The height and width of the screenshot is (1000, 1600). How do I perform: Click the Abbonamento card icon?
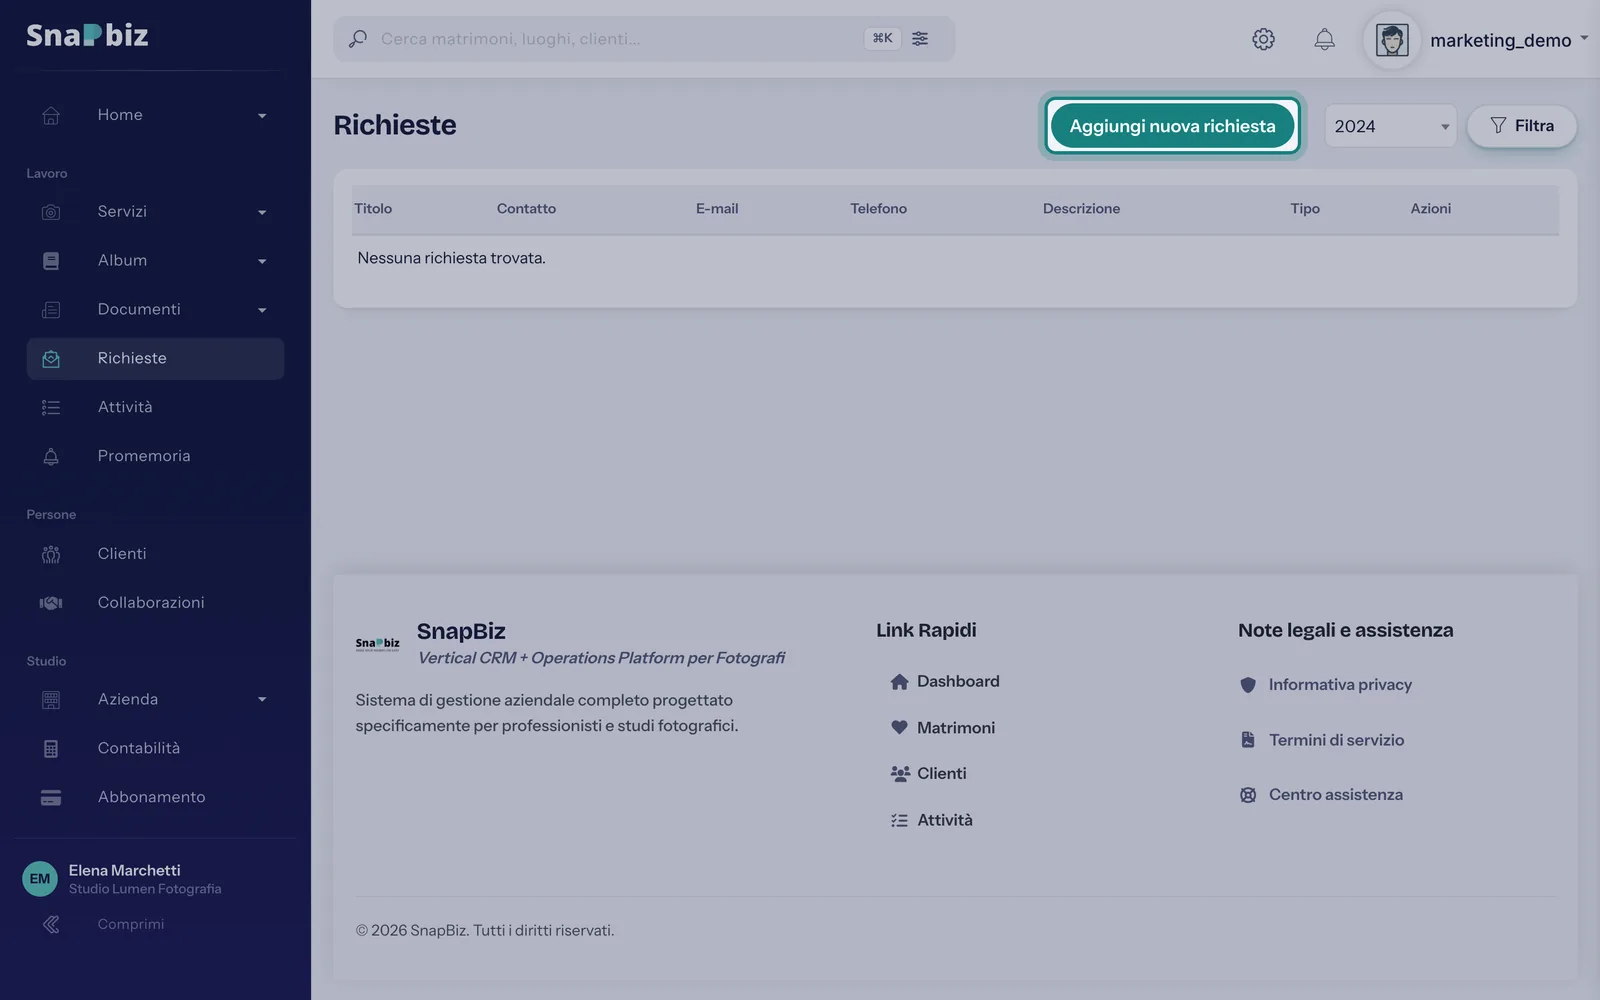point(51,798)
